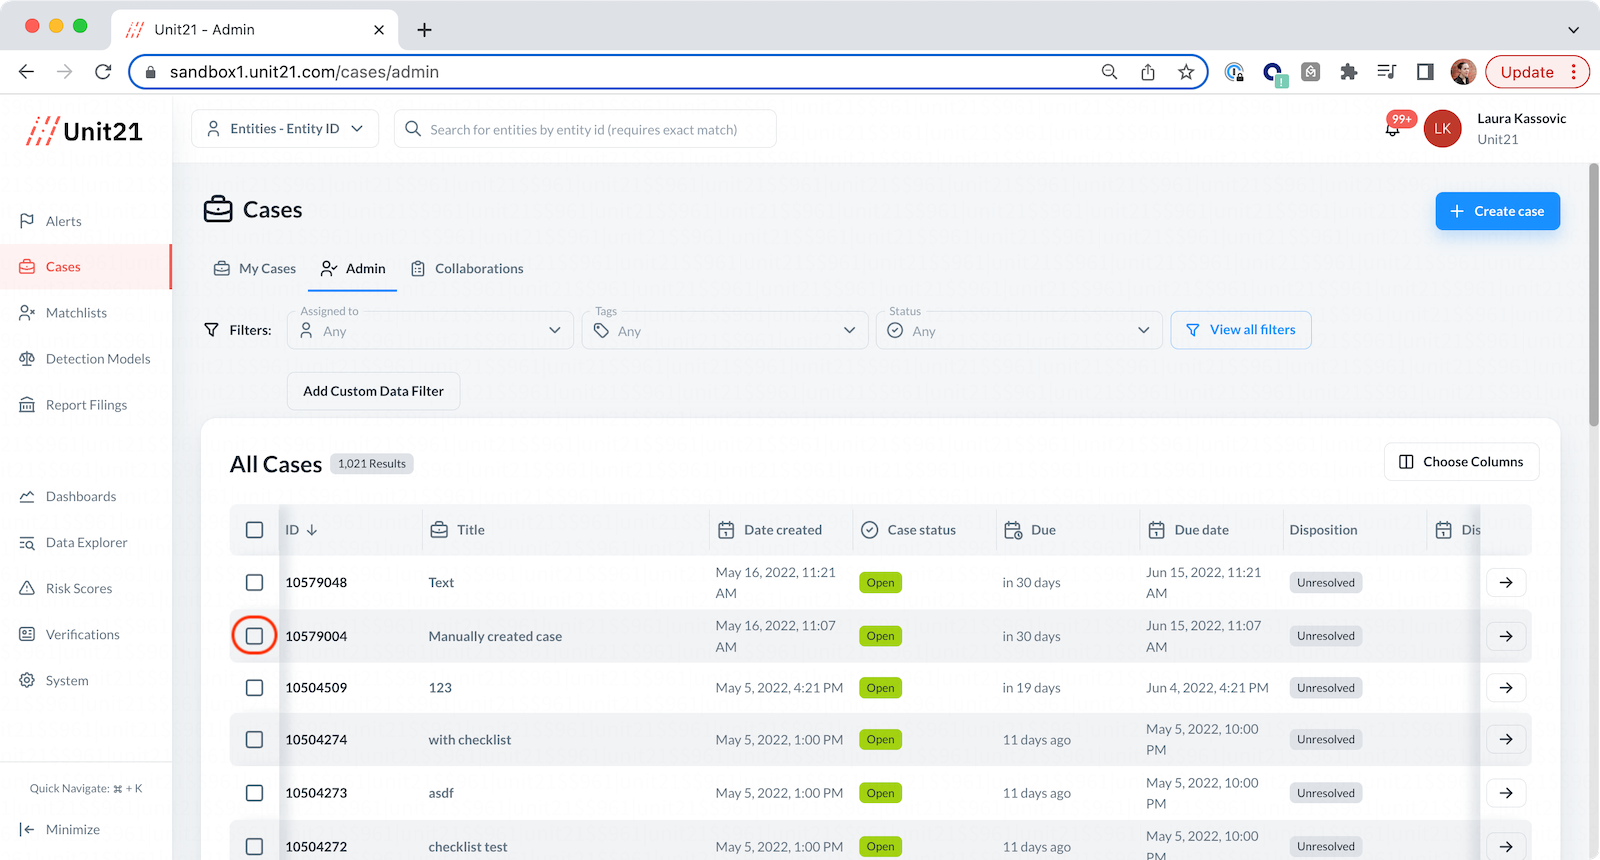1600x860 pixels.
Task: Tick the checkbox for case 10504274
Action: click(255, 740)
